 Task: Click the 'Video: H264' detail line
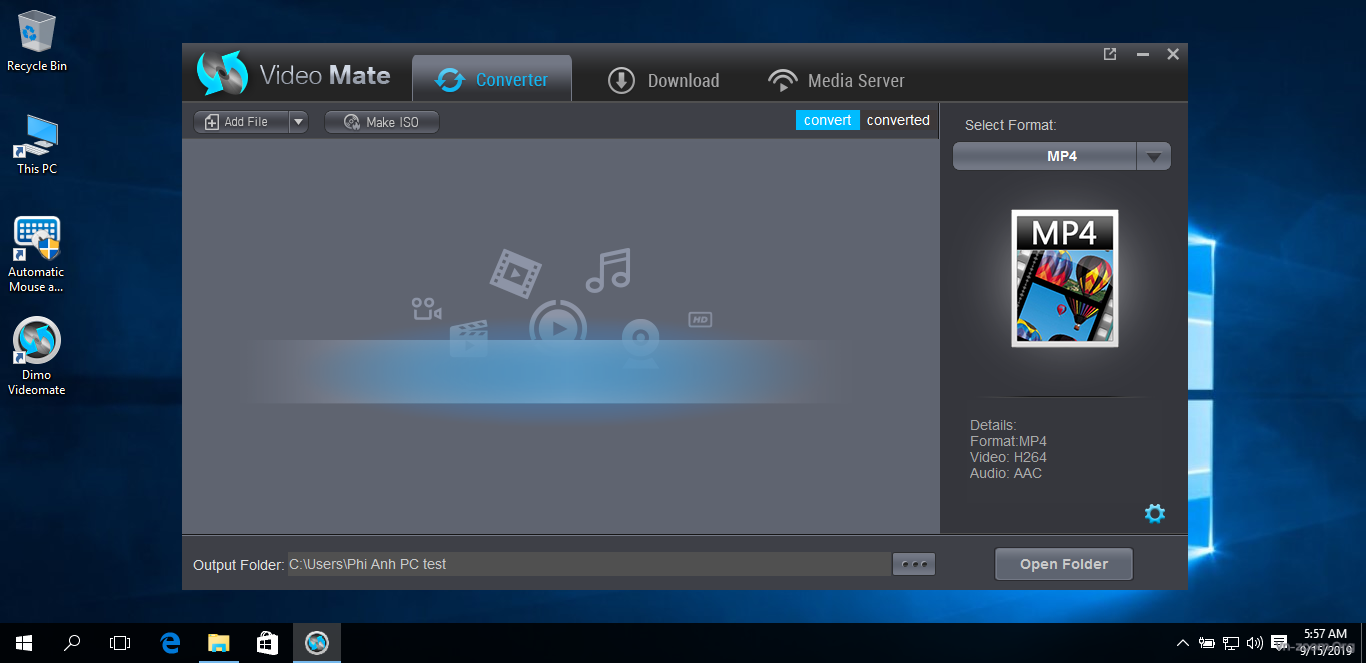[1008, 457]
